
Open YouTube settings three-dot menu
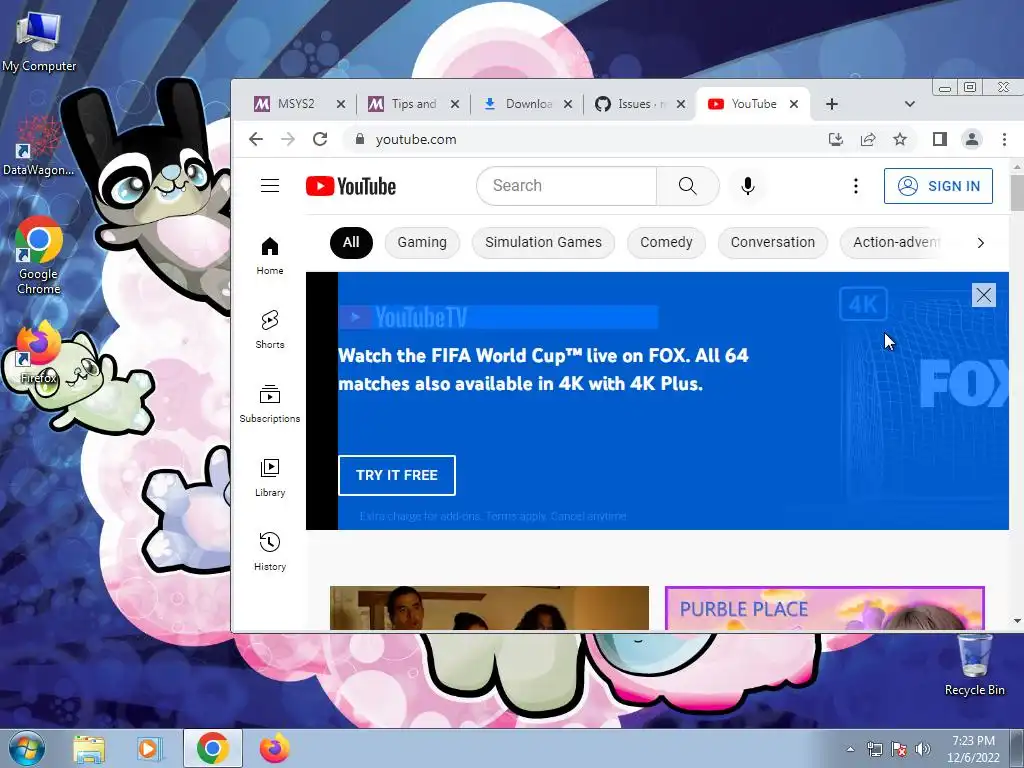coord(856,186)
